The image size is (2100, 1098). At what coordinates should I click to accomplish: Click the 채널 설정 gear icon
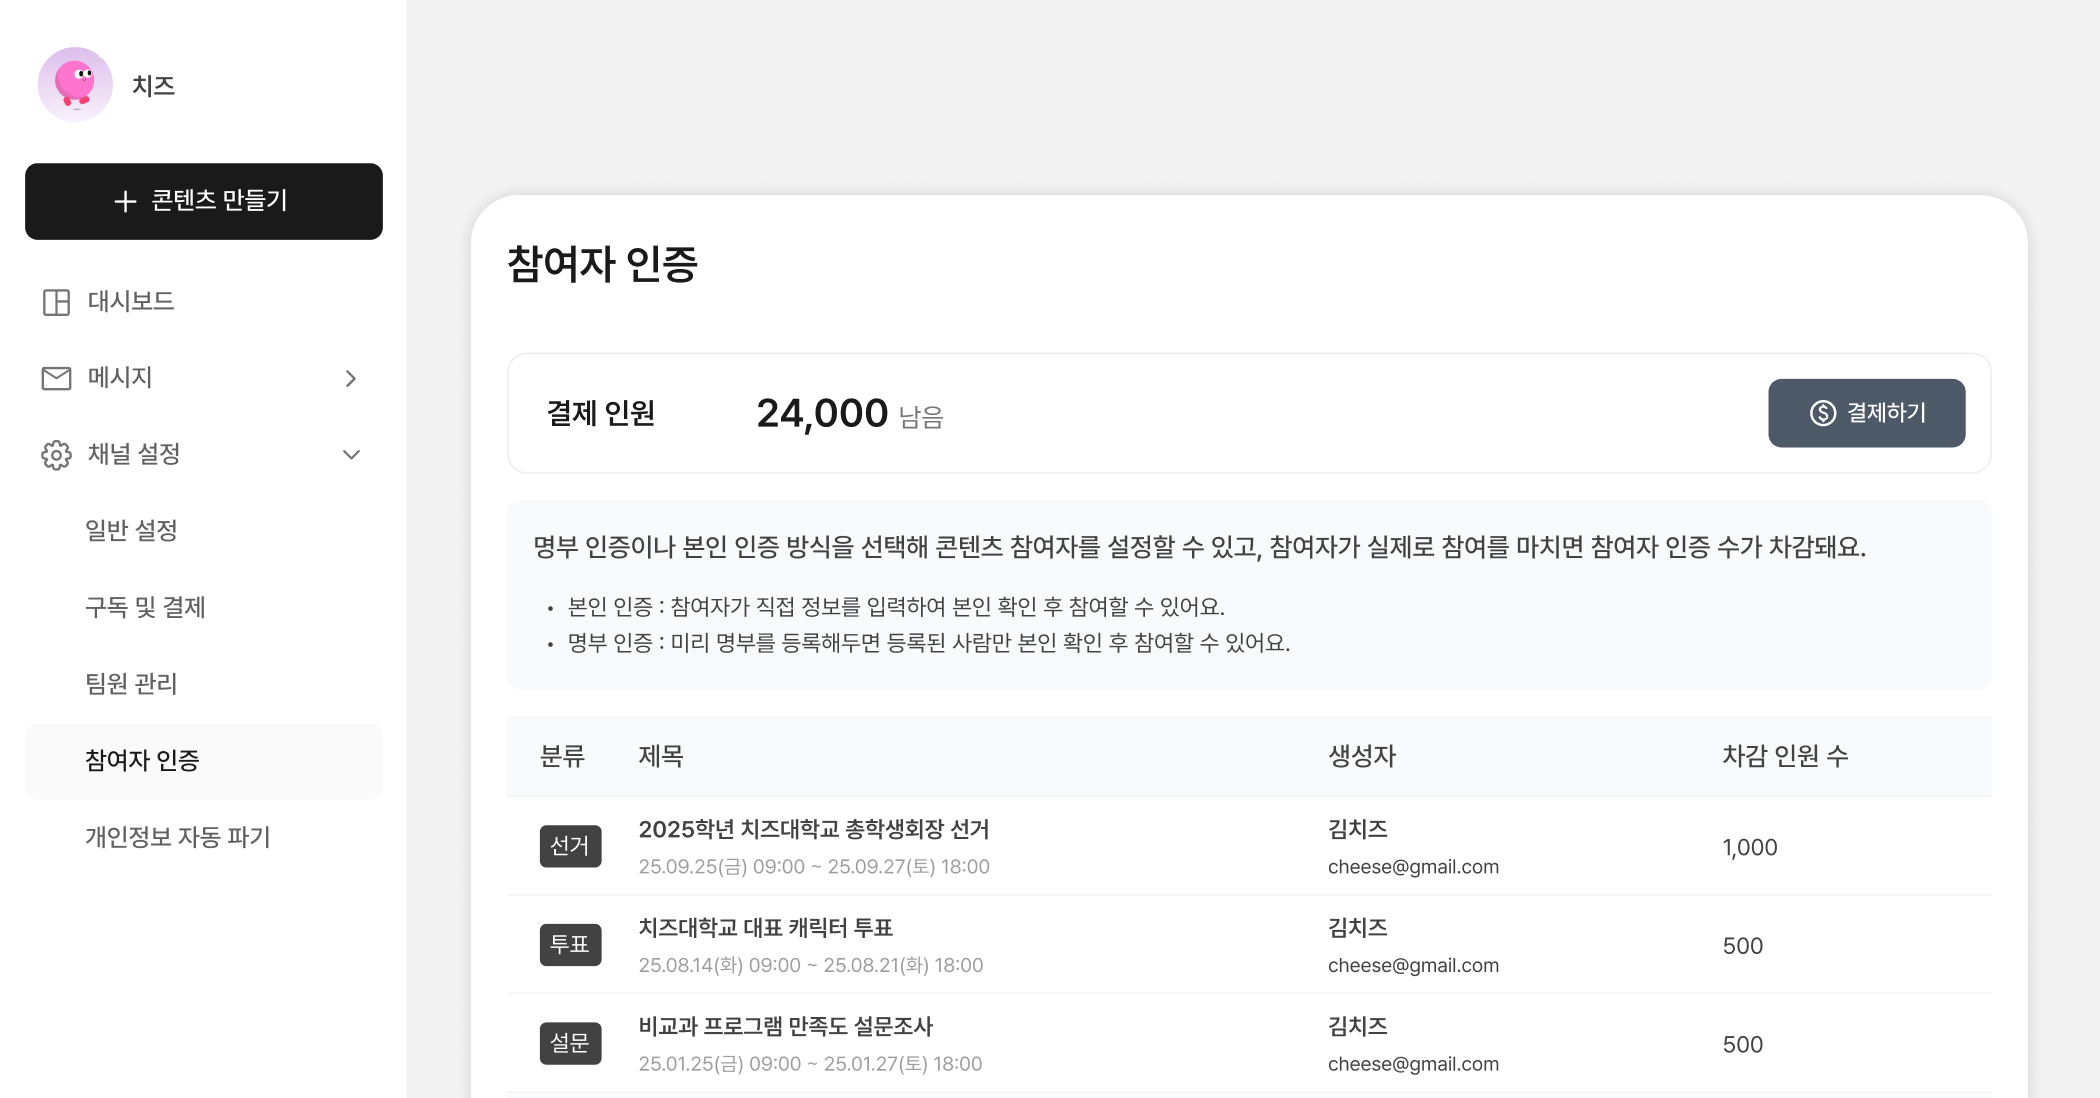[x=56, y=455]
